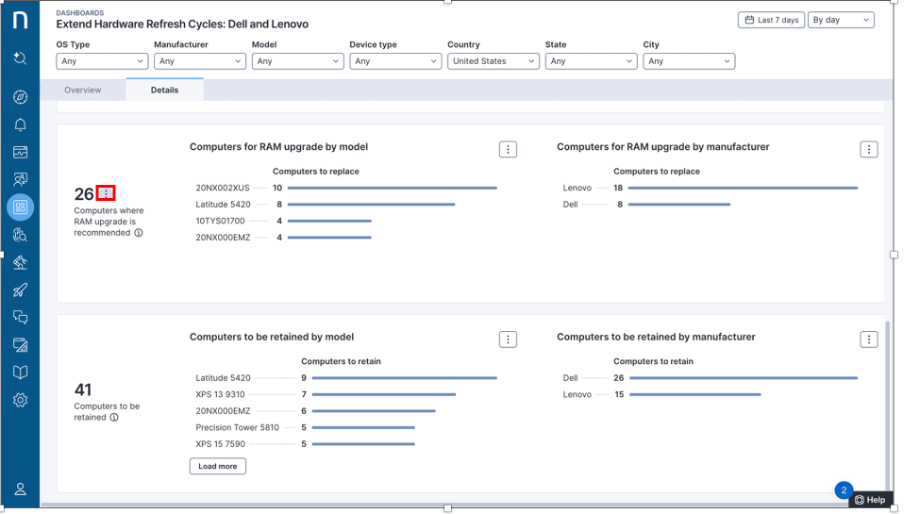Open the compass icon in the sidebar

[x=20, y=97]
